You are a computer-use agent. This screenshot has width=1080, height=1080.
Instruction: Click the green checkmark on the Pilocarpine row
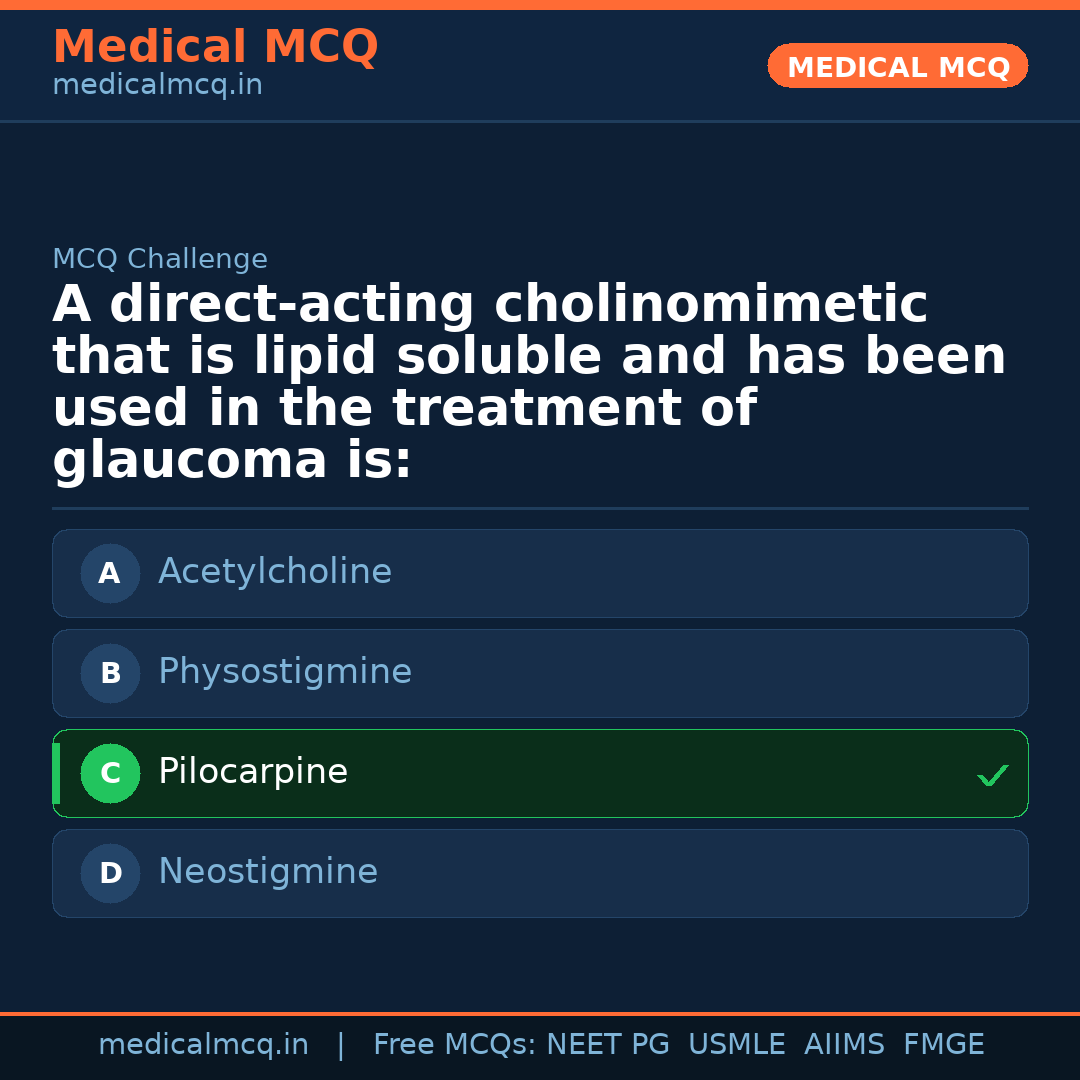[992, 775]
